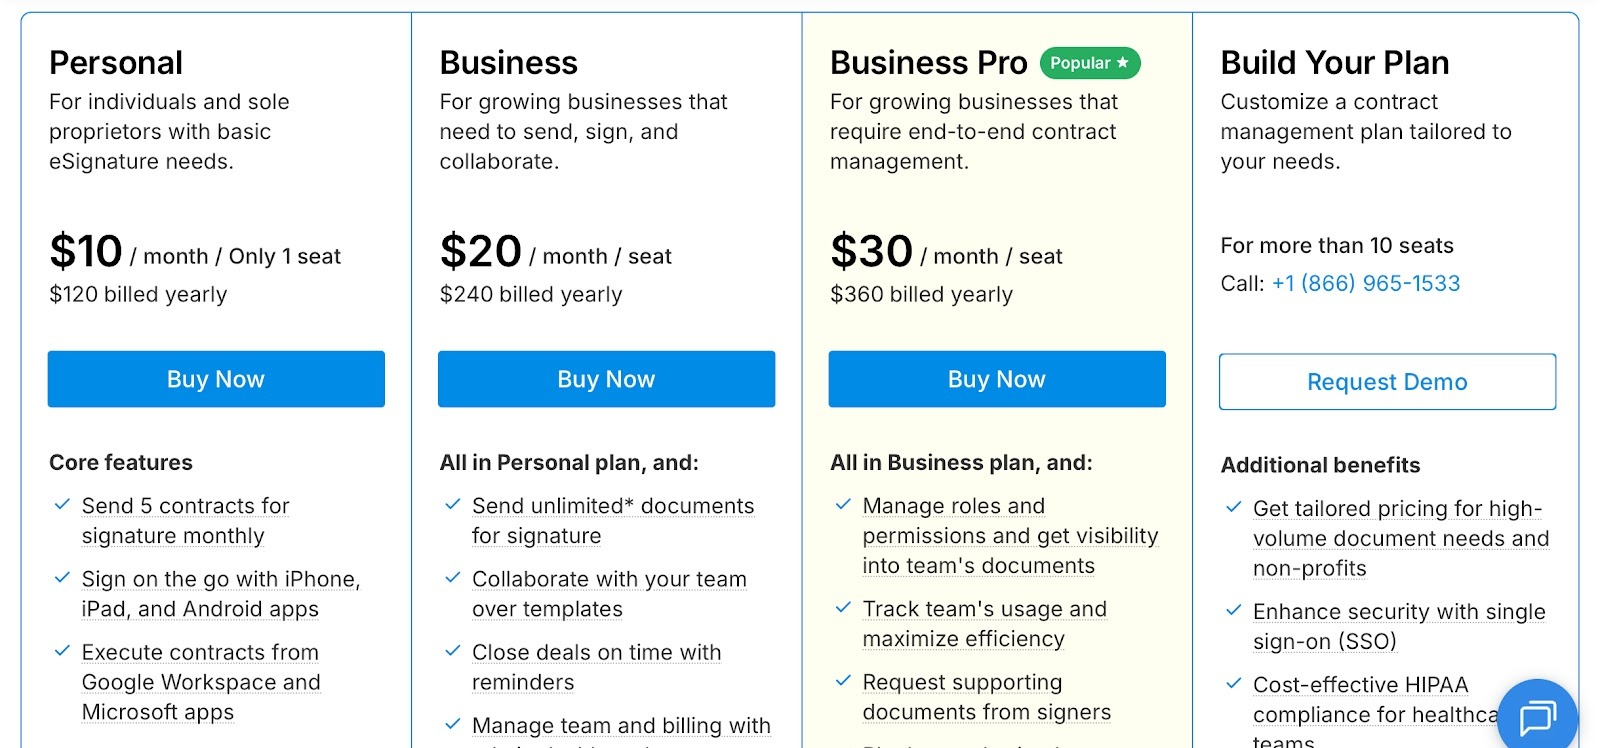This screenshot has height=748, width=1600.
Task: Buy Now on the Business Pro plan
Action: click(x=996, y=379)
